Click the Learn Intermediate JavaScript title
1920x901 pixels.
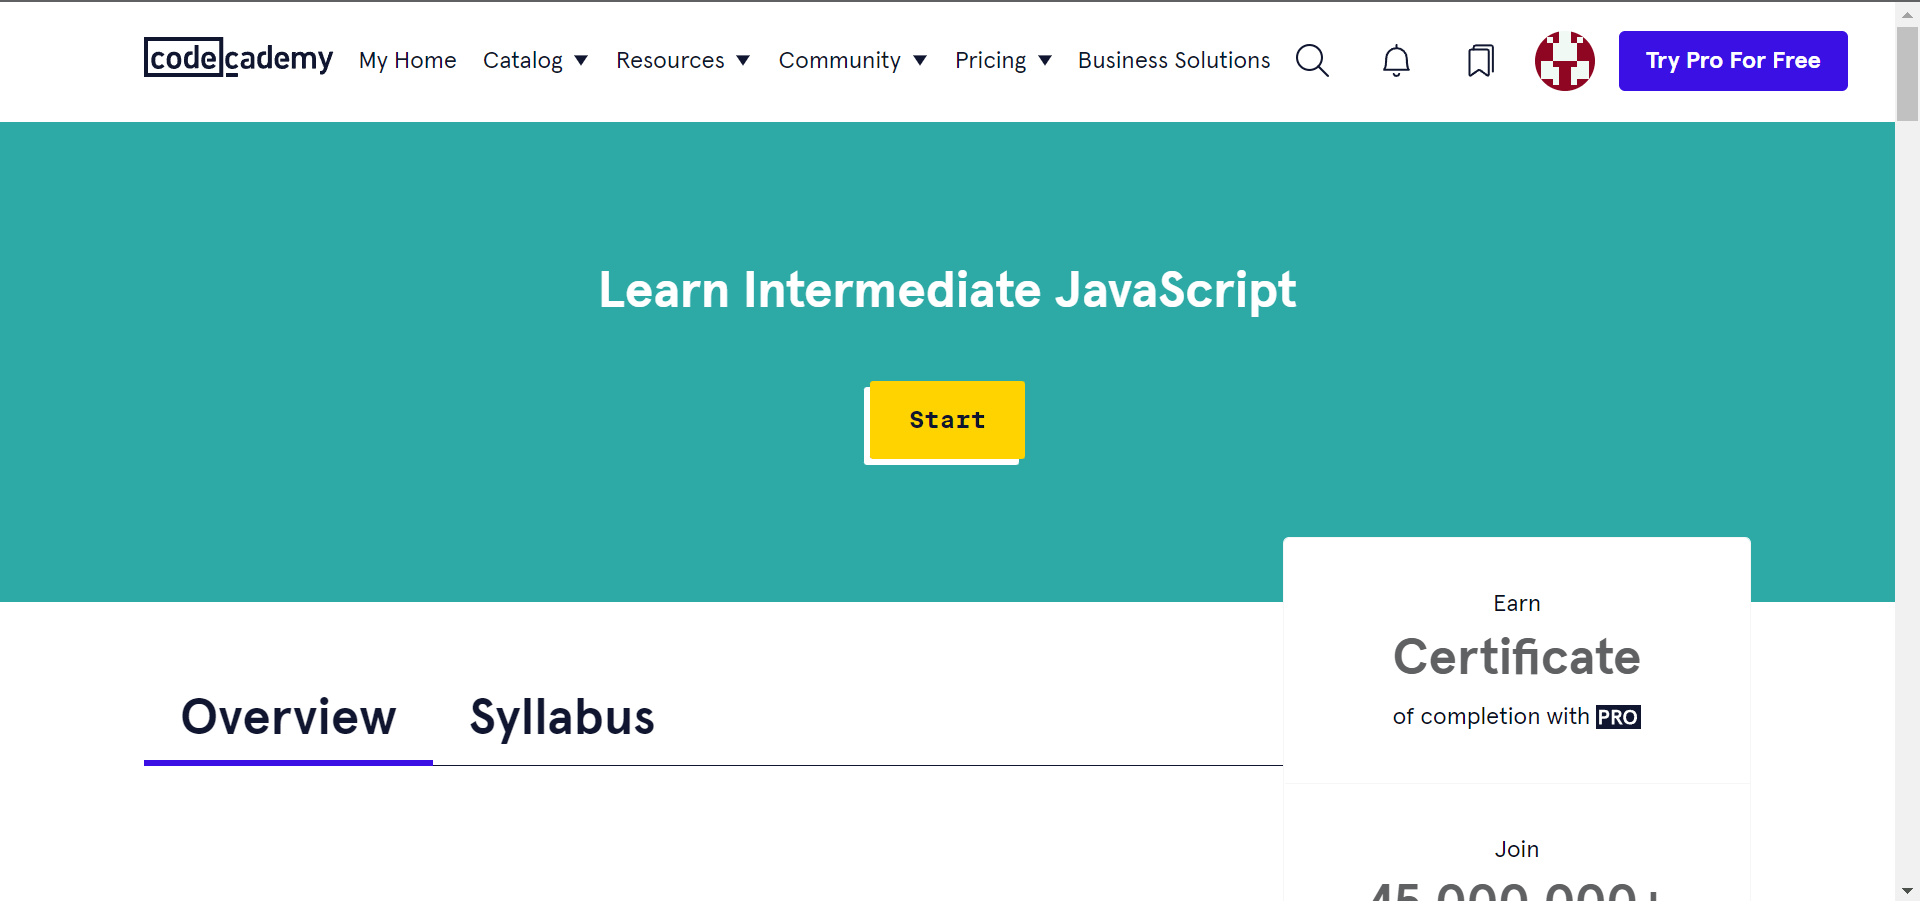947,290
